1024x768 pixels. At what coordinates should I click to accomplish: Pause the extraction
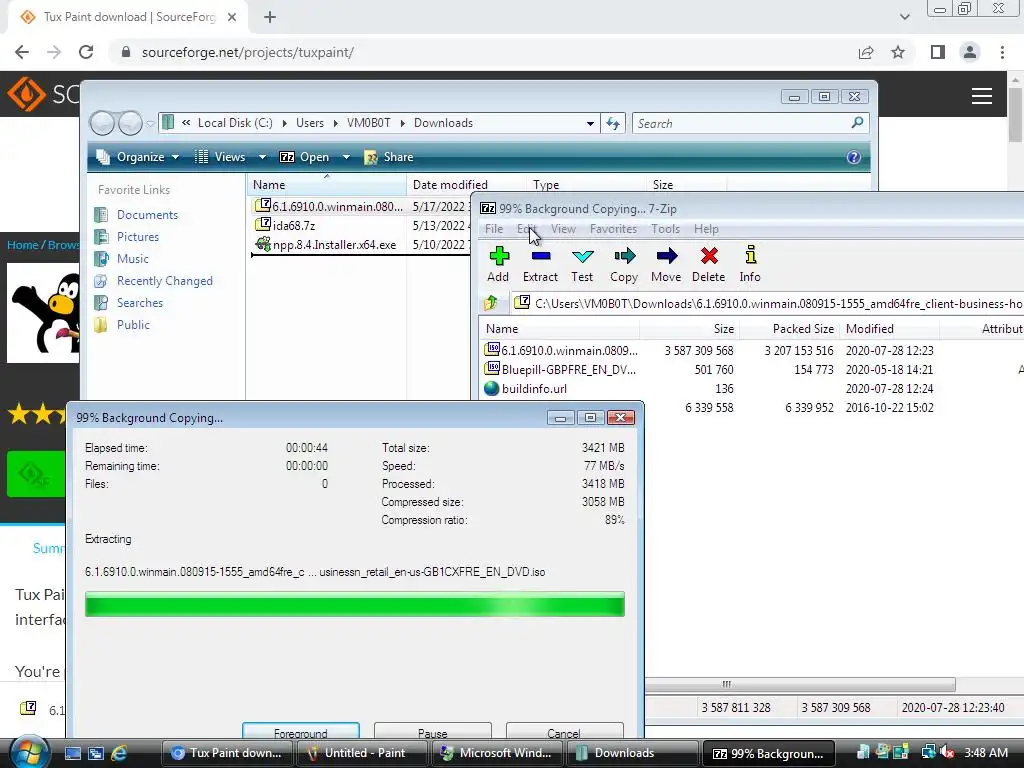(x=432, y=733)
